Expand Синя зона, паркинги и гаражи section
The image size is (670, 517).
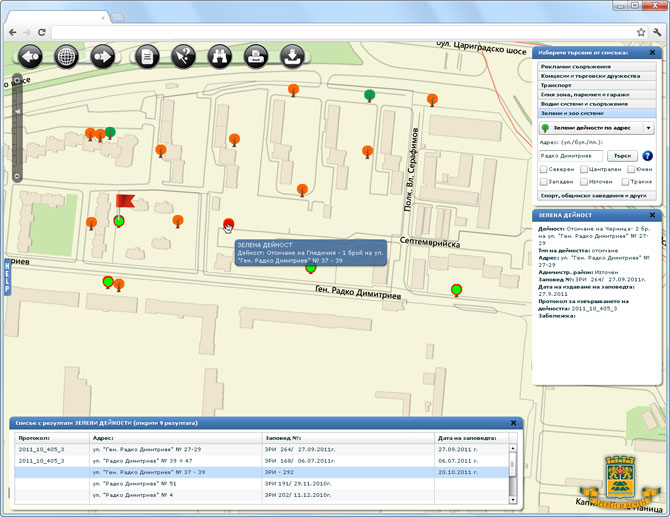[597, 95]
